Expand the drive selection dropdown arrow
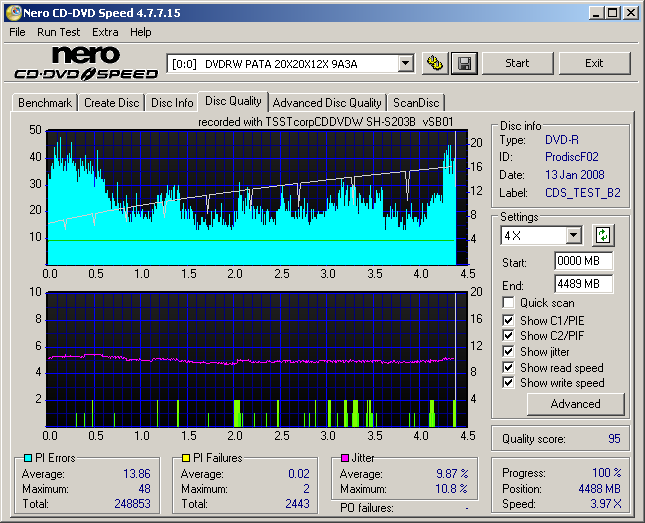 (x=406, y=63)
